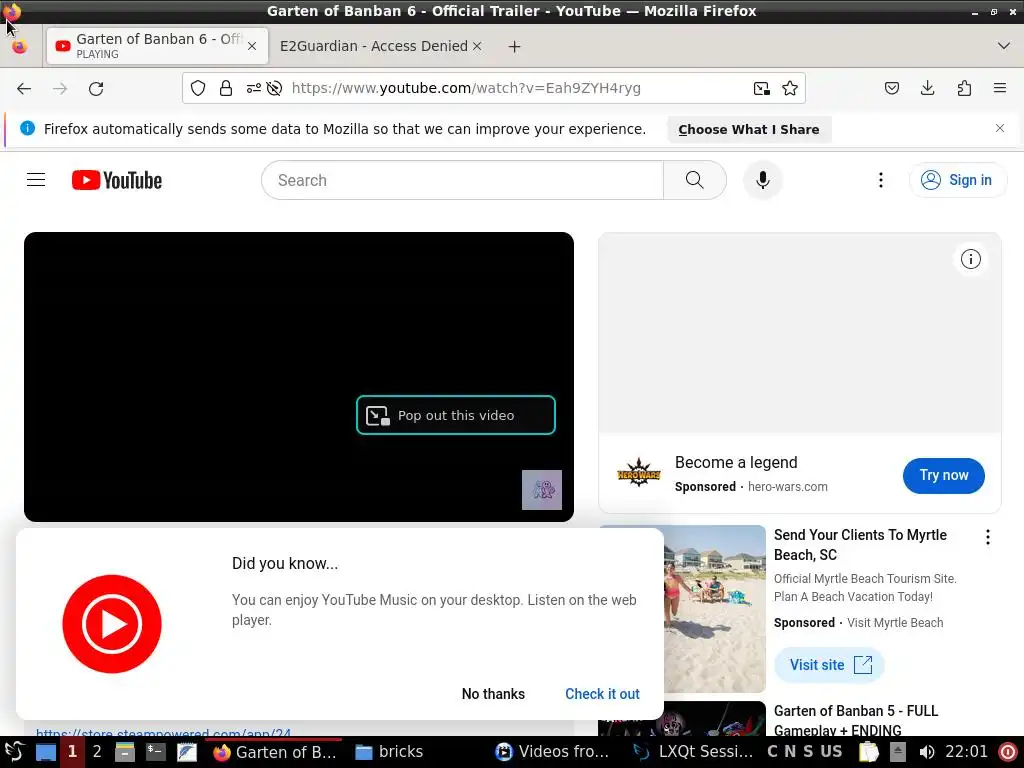
Task: Click the autoplay blocked icon
Action: 274,88
